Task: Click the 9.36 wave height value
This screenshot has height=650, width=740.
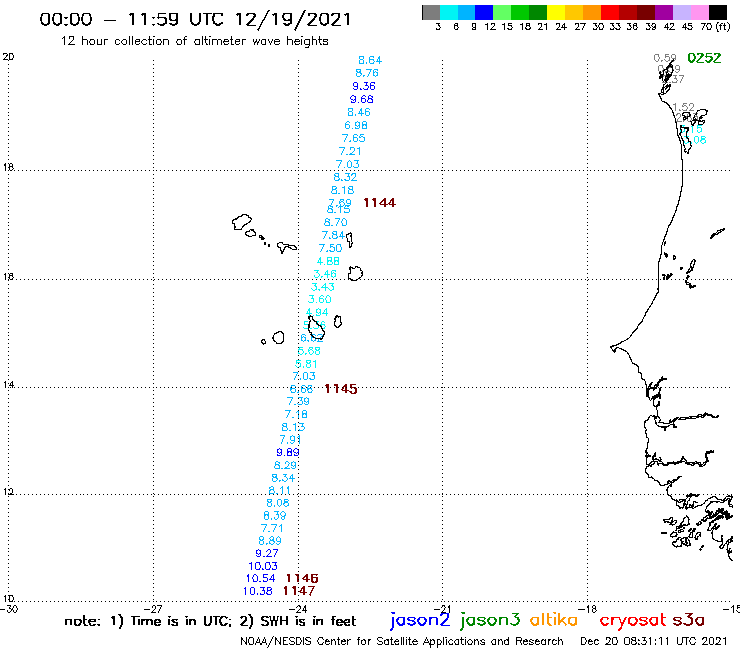Action: [364, 86]
